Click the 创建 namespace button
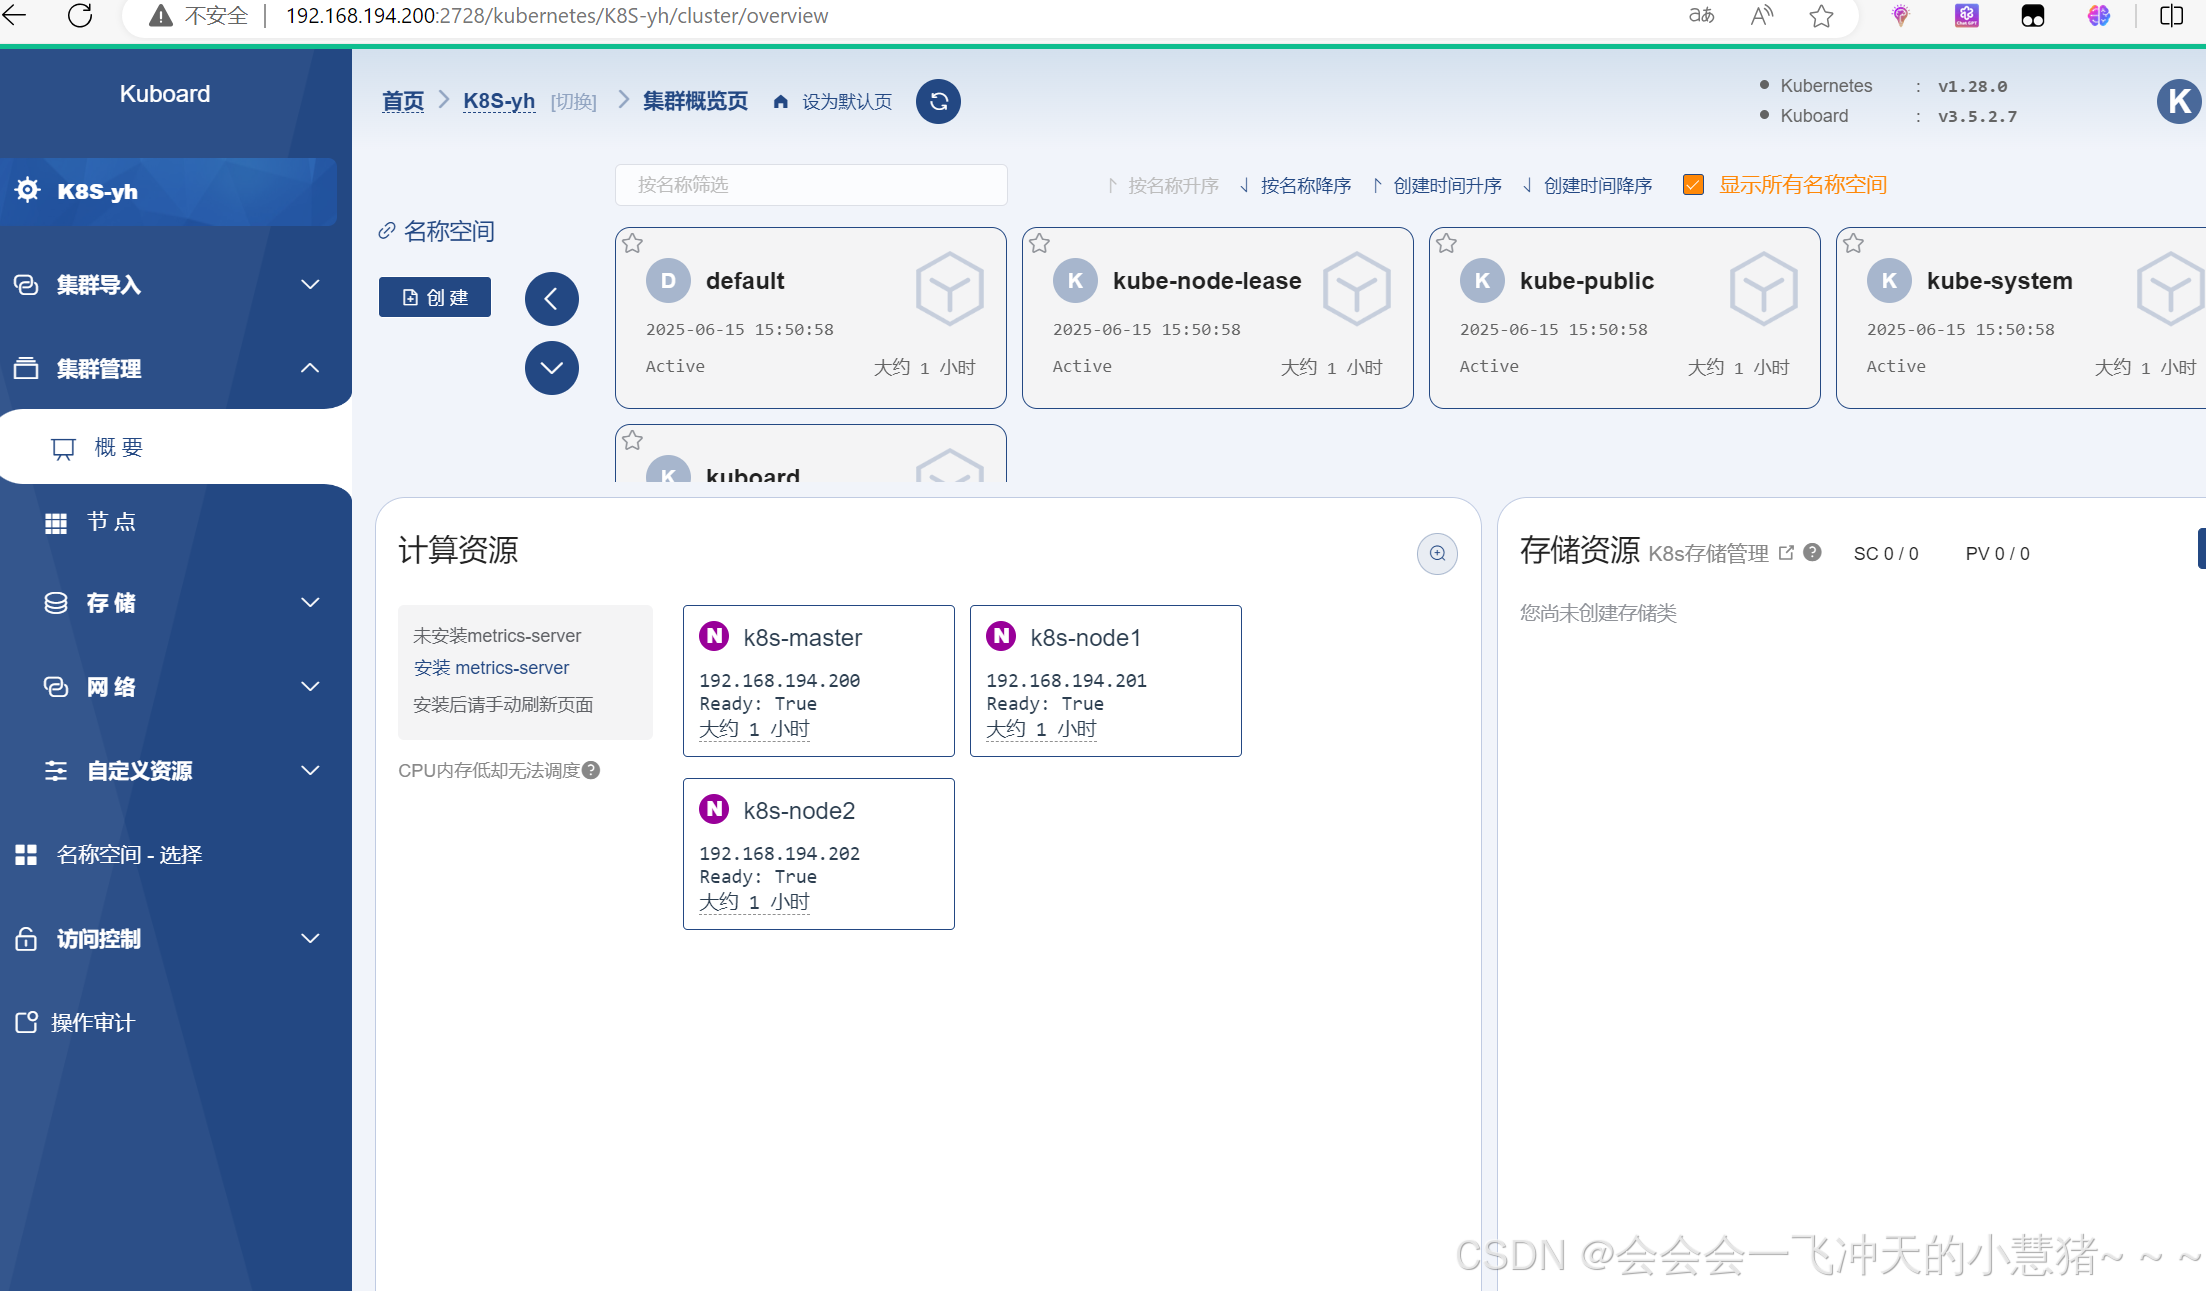Image resolution: width=2206 pixels, height=1291 pixels. pos(434,297)
